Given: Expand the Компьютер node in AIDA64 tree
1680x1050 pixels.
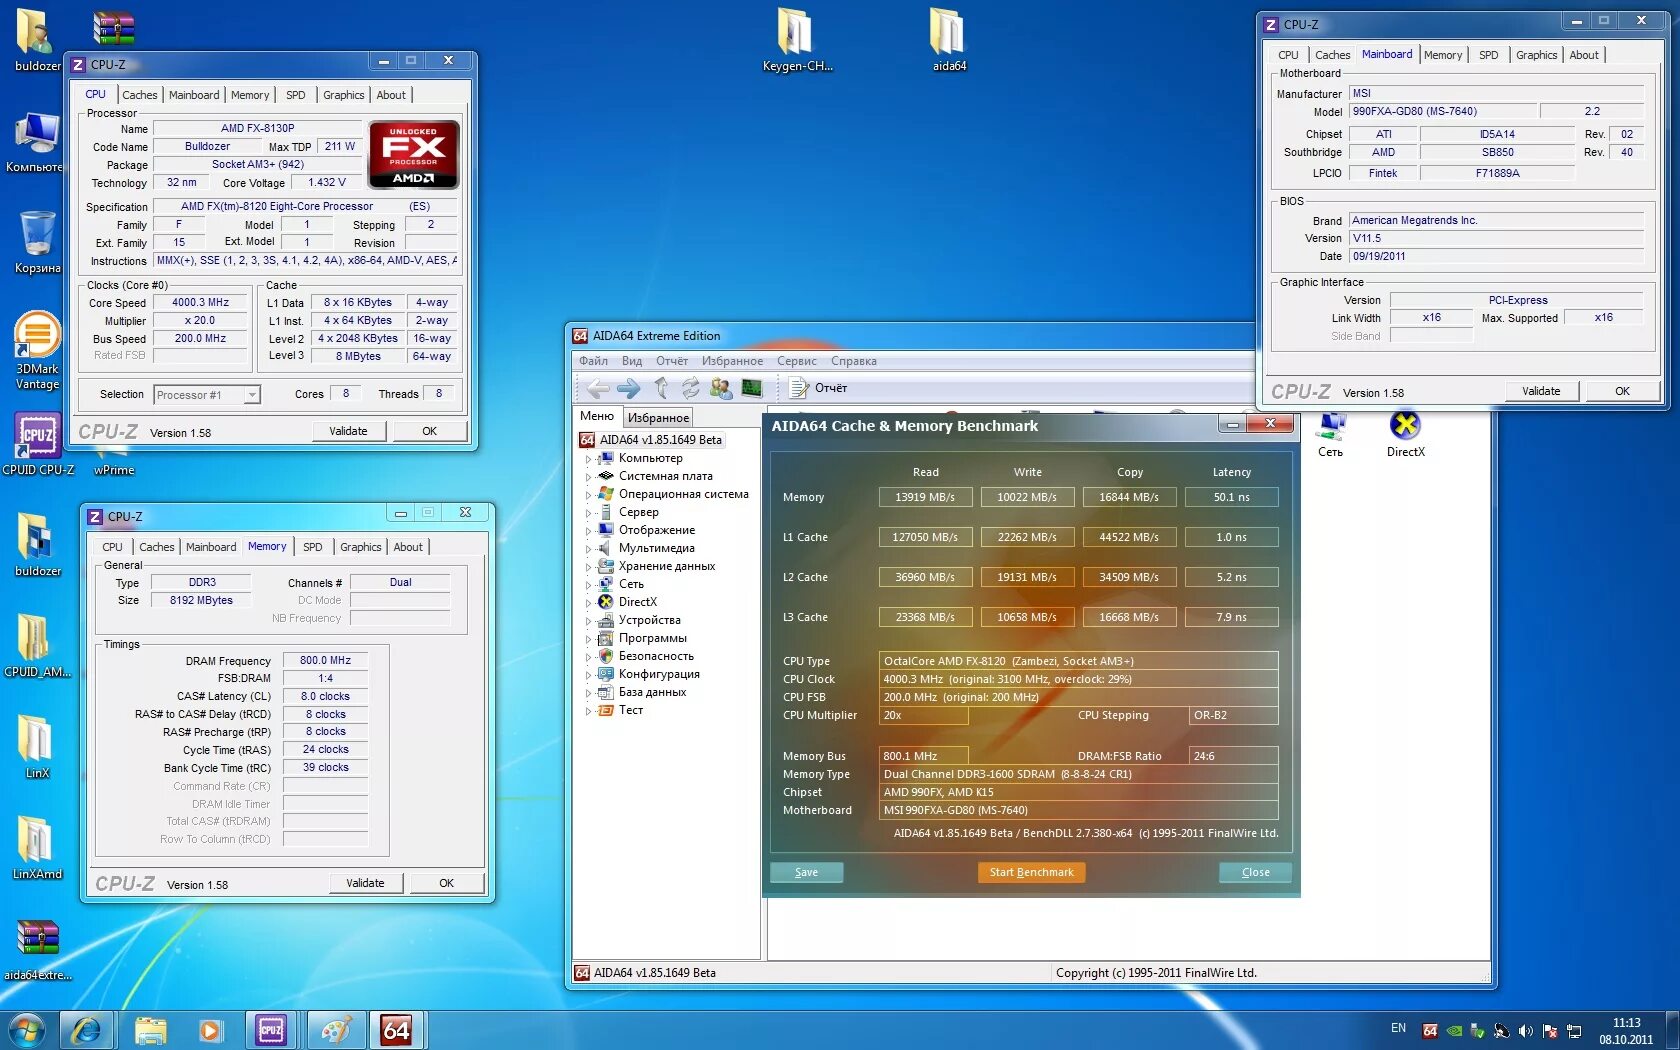Looking at the screenshot, I should pos(588,459).
